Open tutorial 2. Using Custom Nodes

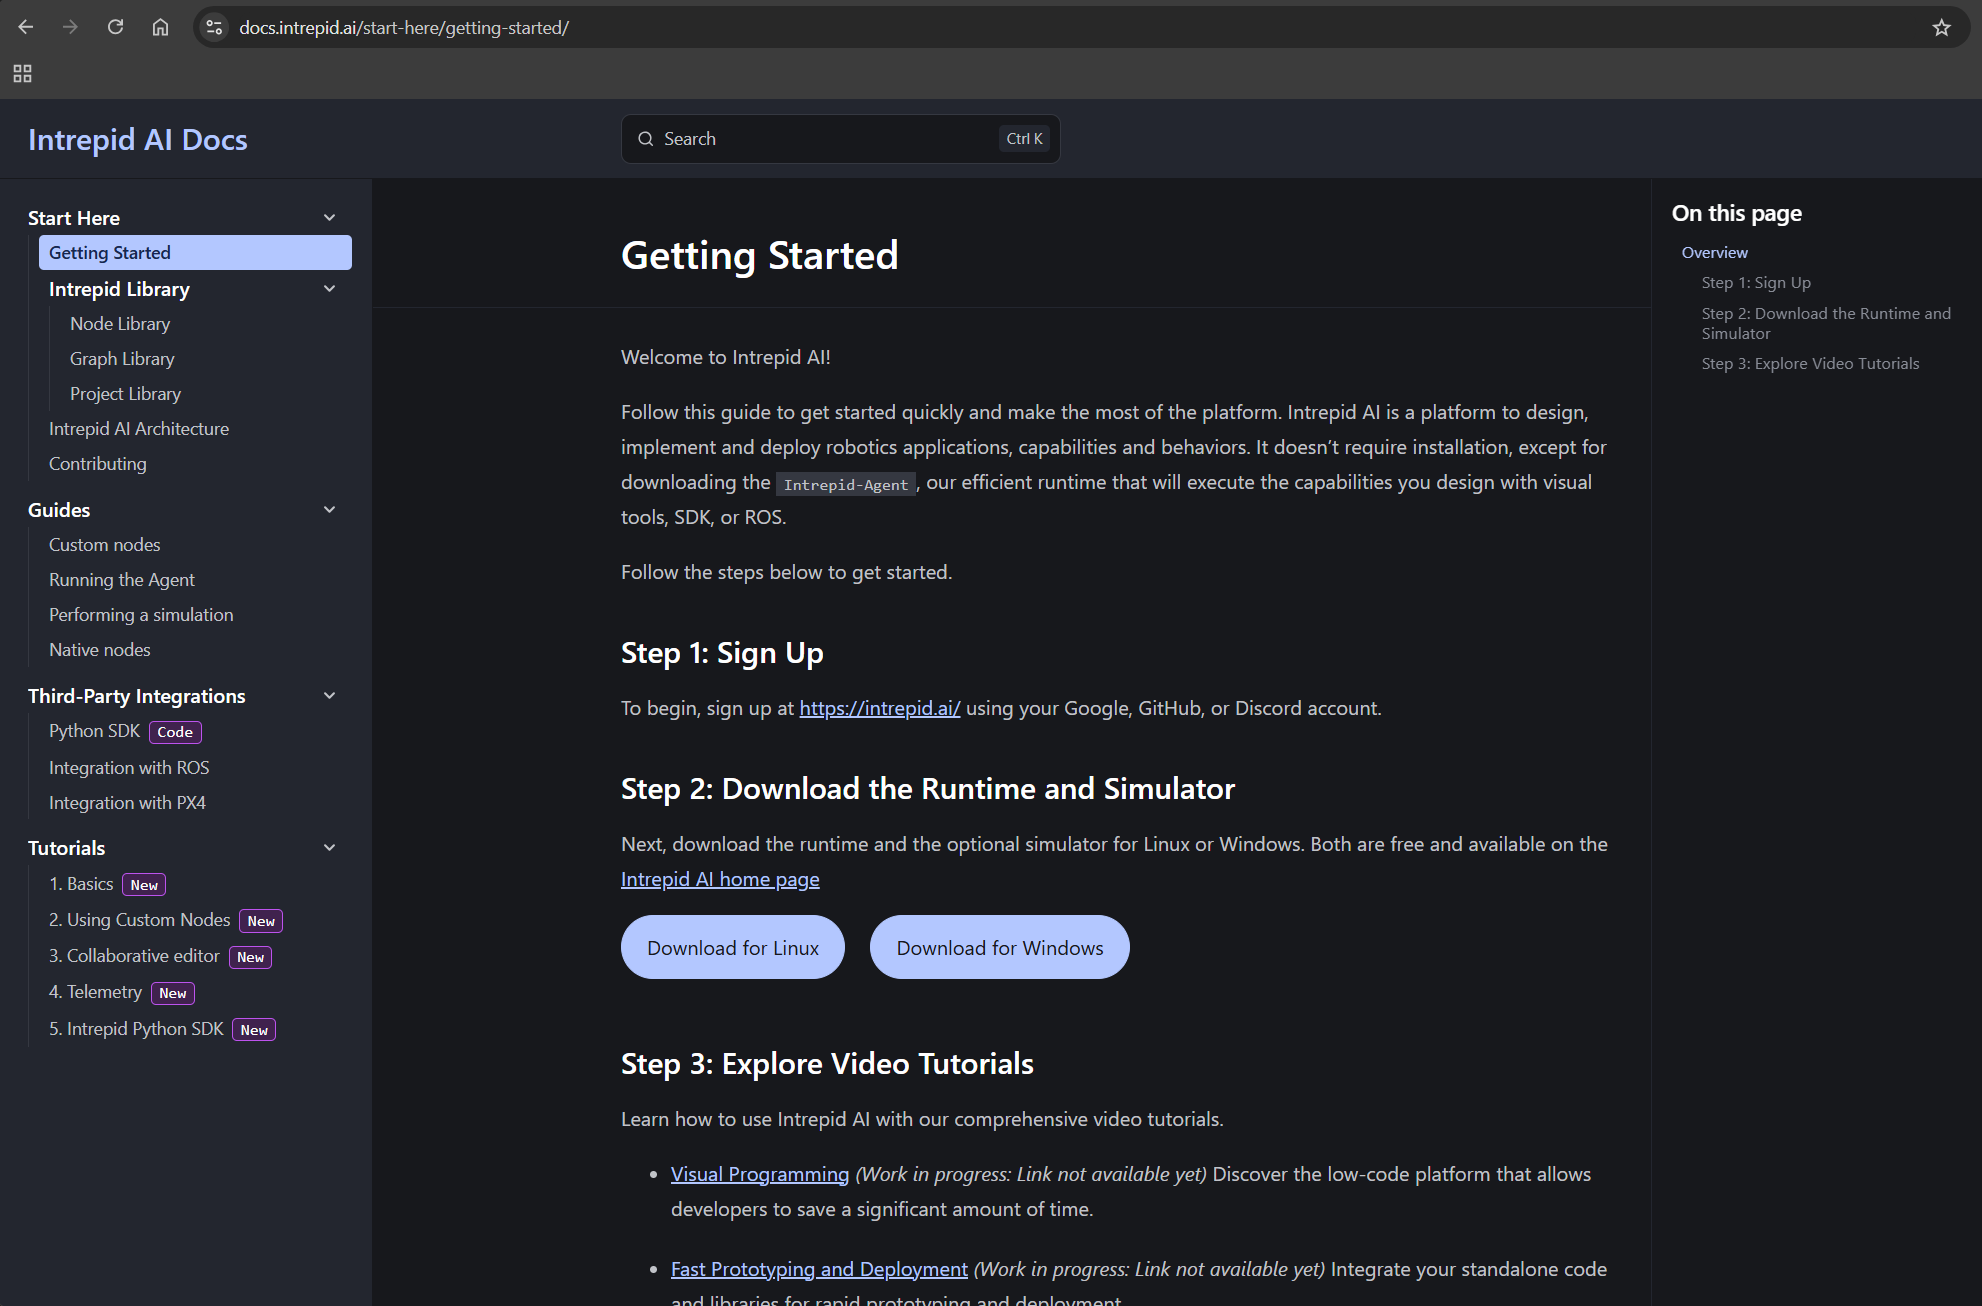[140, 920]
